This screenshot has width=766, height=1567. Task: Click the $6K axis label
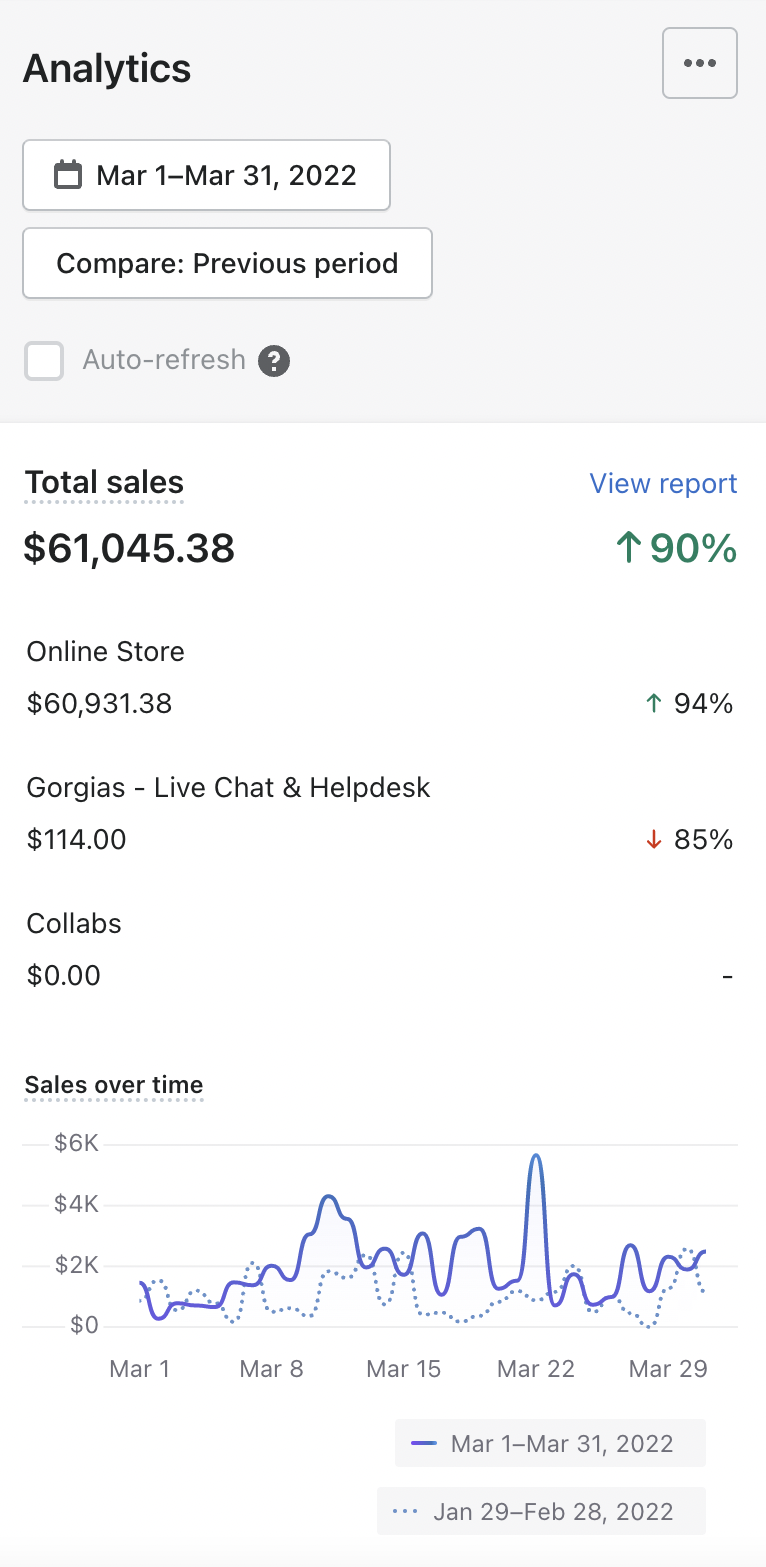point(76,1143)
